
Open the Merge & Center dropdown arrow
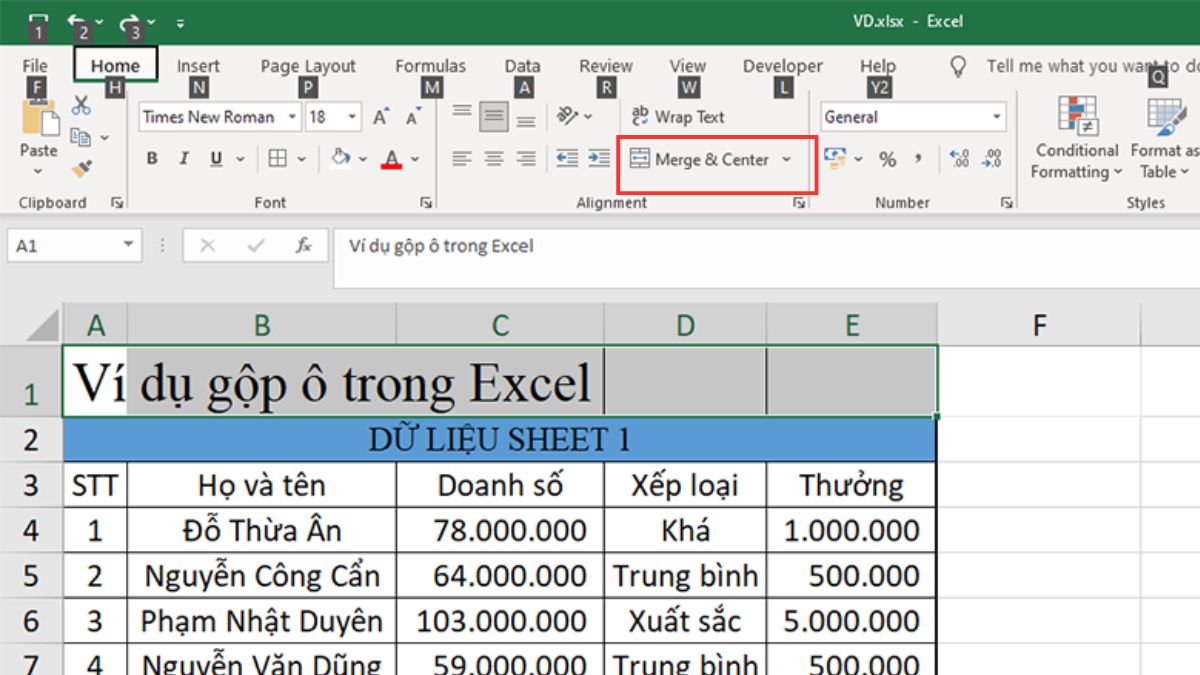tap(786, 159)
